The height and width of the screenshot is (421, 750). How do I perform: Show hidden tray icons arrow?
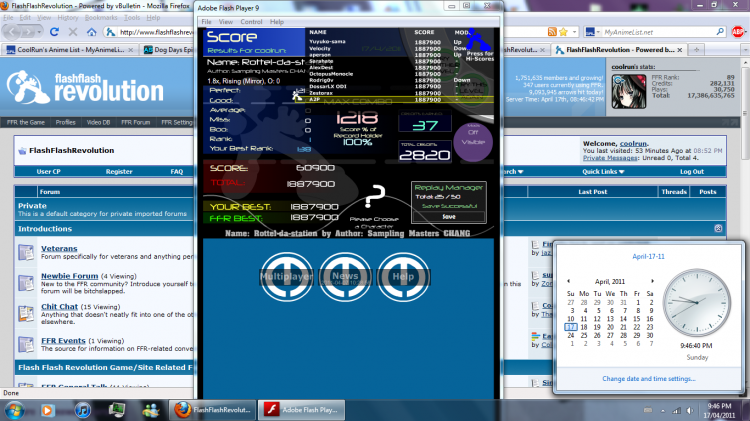[x=663, y=410]
